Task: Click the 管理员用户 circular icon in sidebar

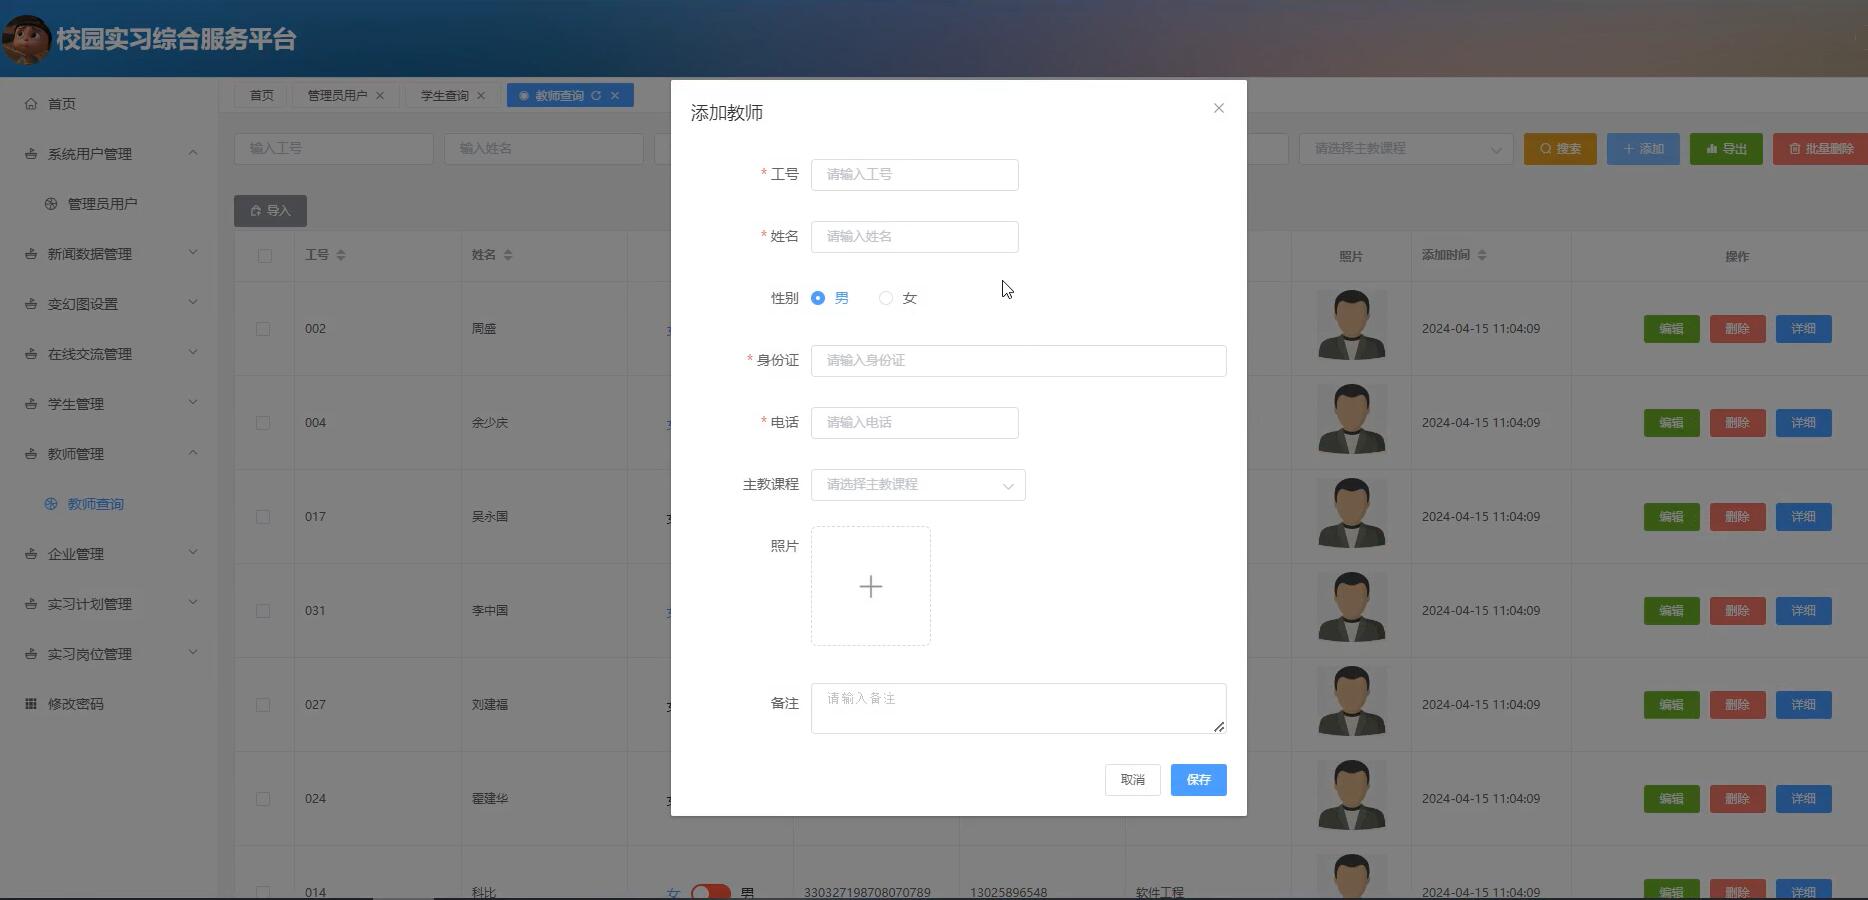Action: (50, 203)
